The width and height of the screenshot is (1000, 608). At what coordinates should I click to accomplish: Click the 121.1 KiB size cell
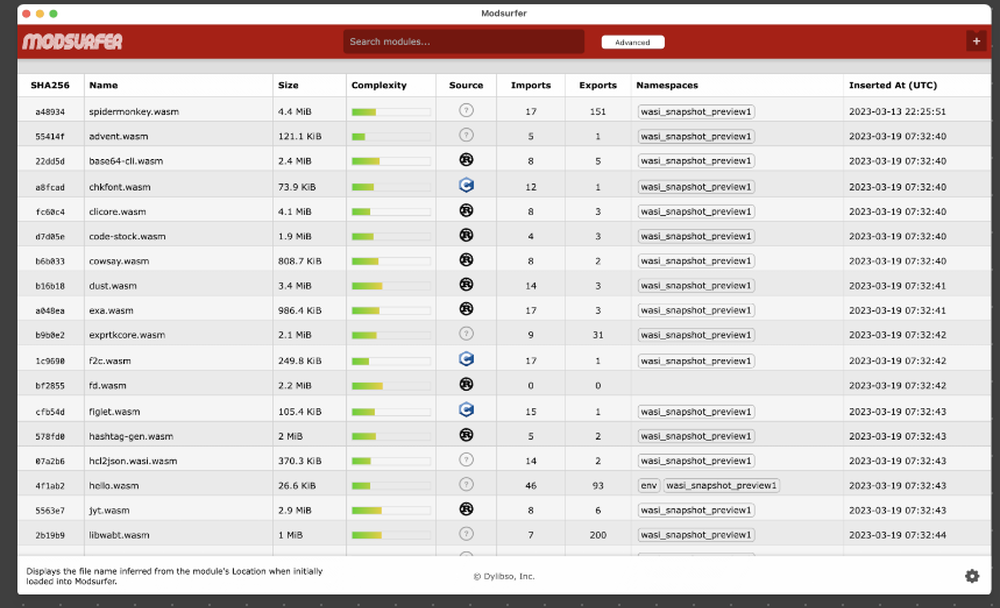click(x=300, y=136)
